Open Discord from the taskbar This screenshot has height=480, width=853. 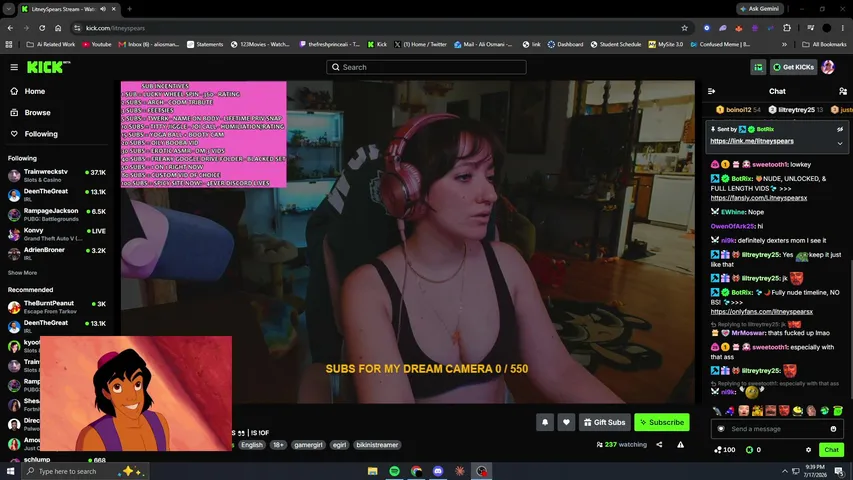[438, 471]
